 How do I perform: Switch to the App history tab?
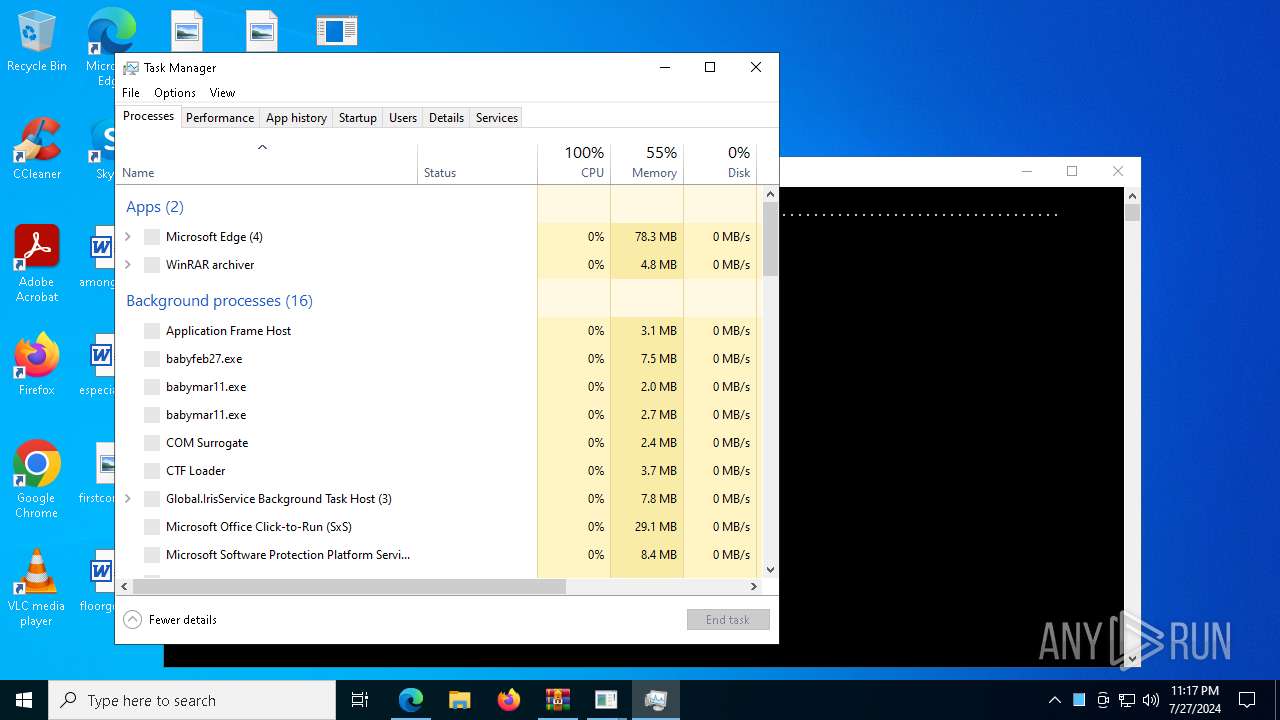[296, 118]
